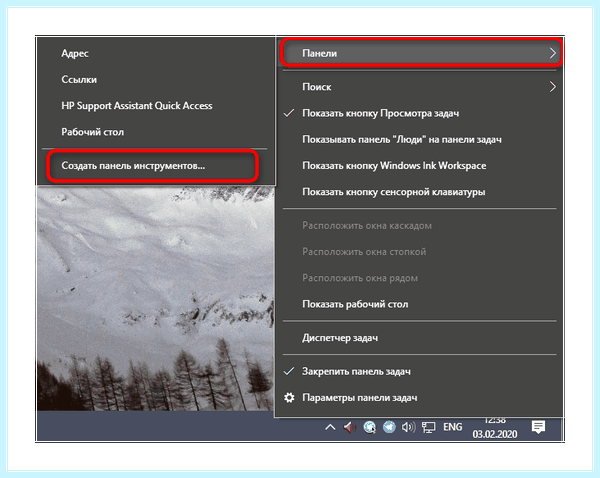Select the Адрес toolbar option
The height and width of the screenshot is (478, 600).
pyautogui.click(x=156, y=53)
